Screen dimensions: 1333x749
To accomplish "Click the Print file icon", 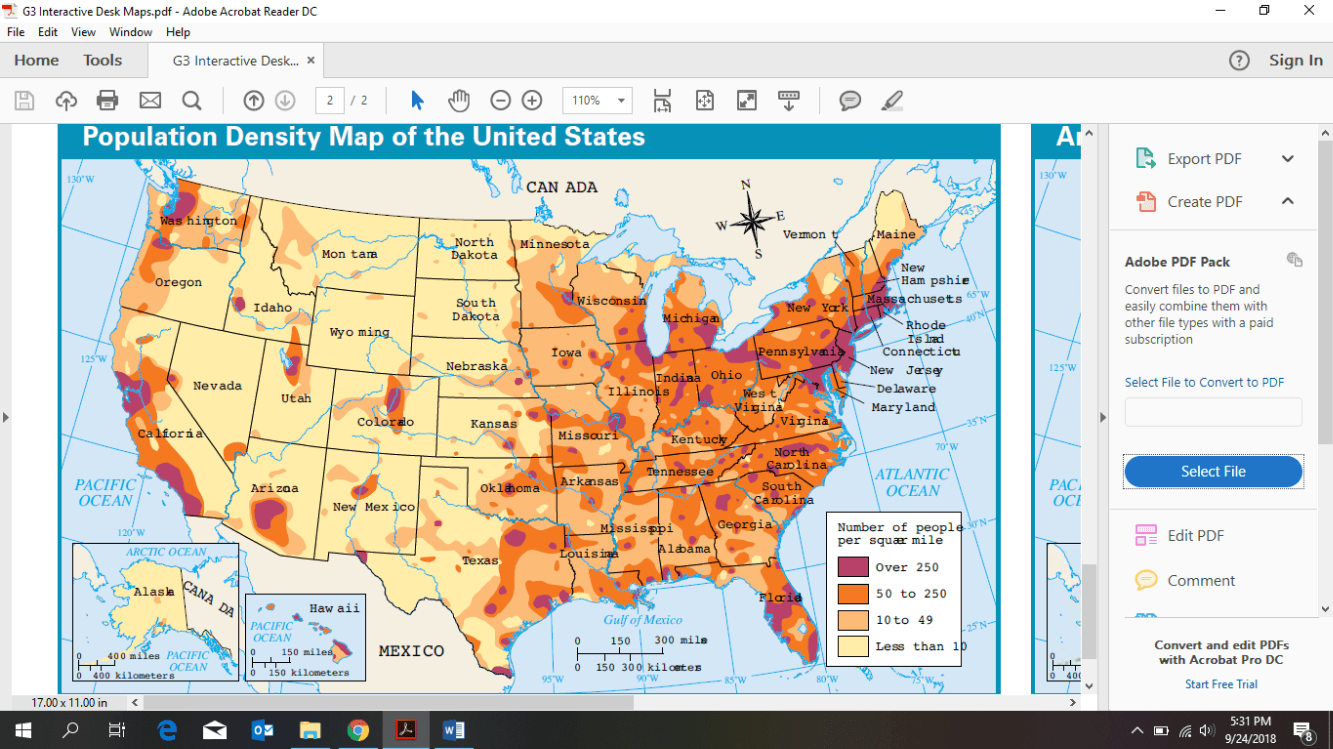I will 107,100.
